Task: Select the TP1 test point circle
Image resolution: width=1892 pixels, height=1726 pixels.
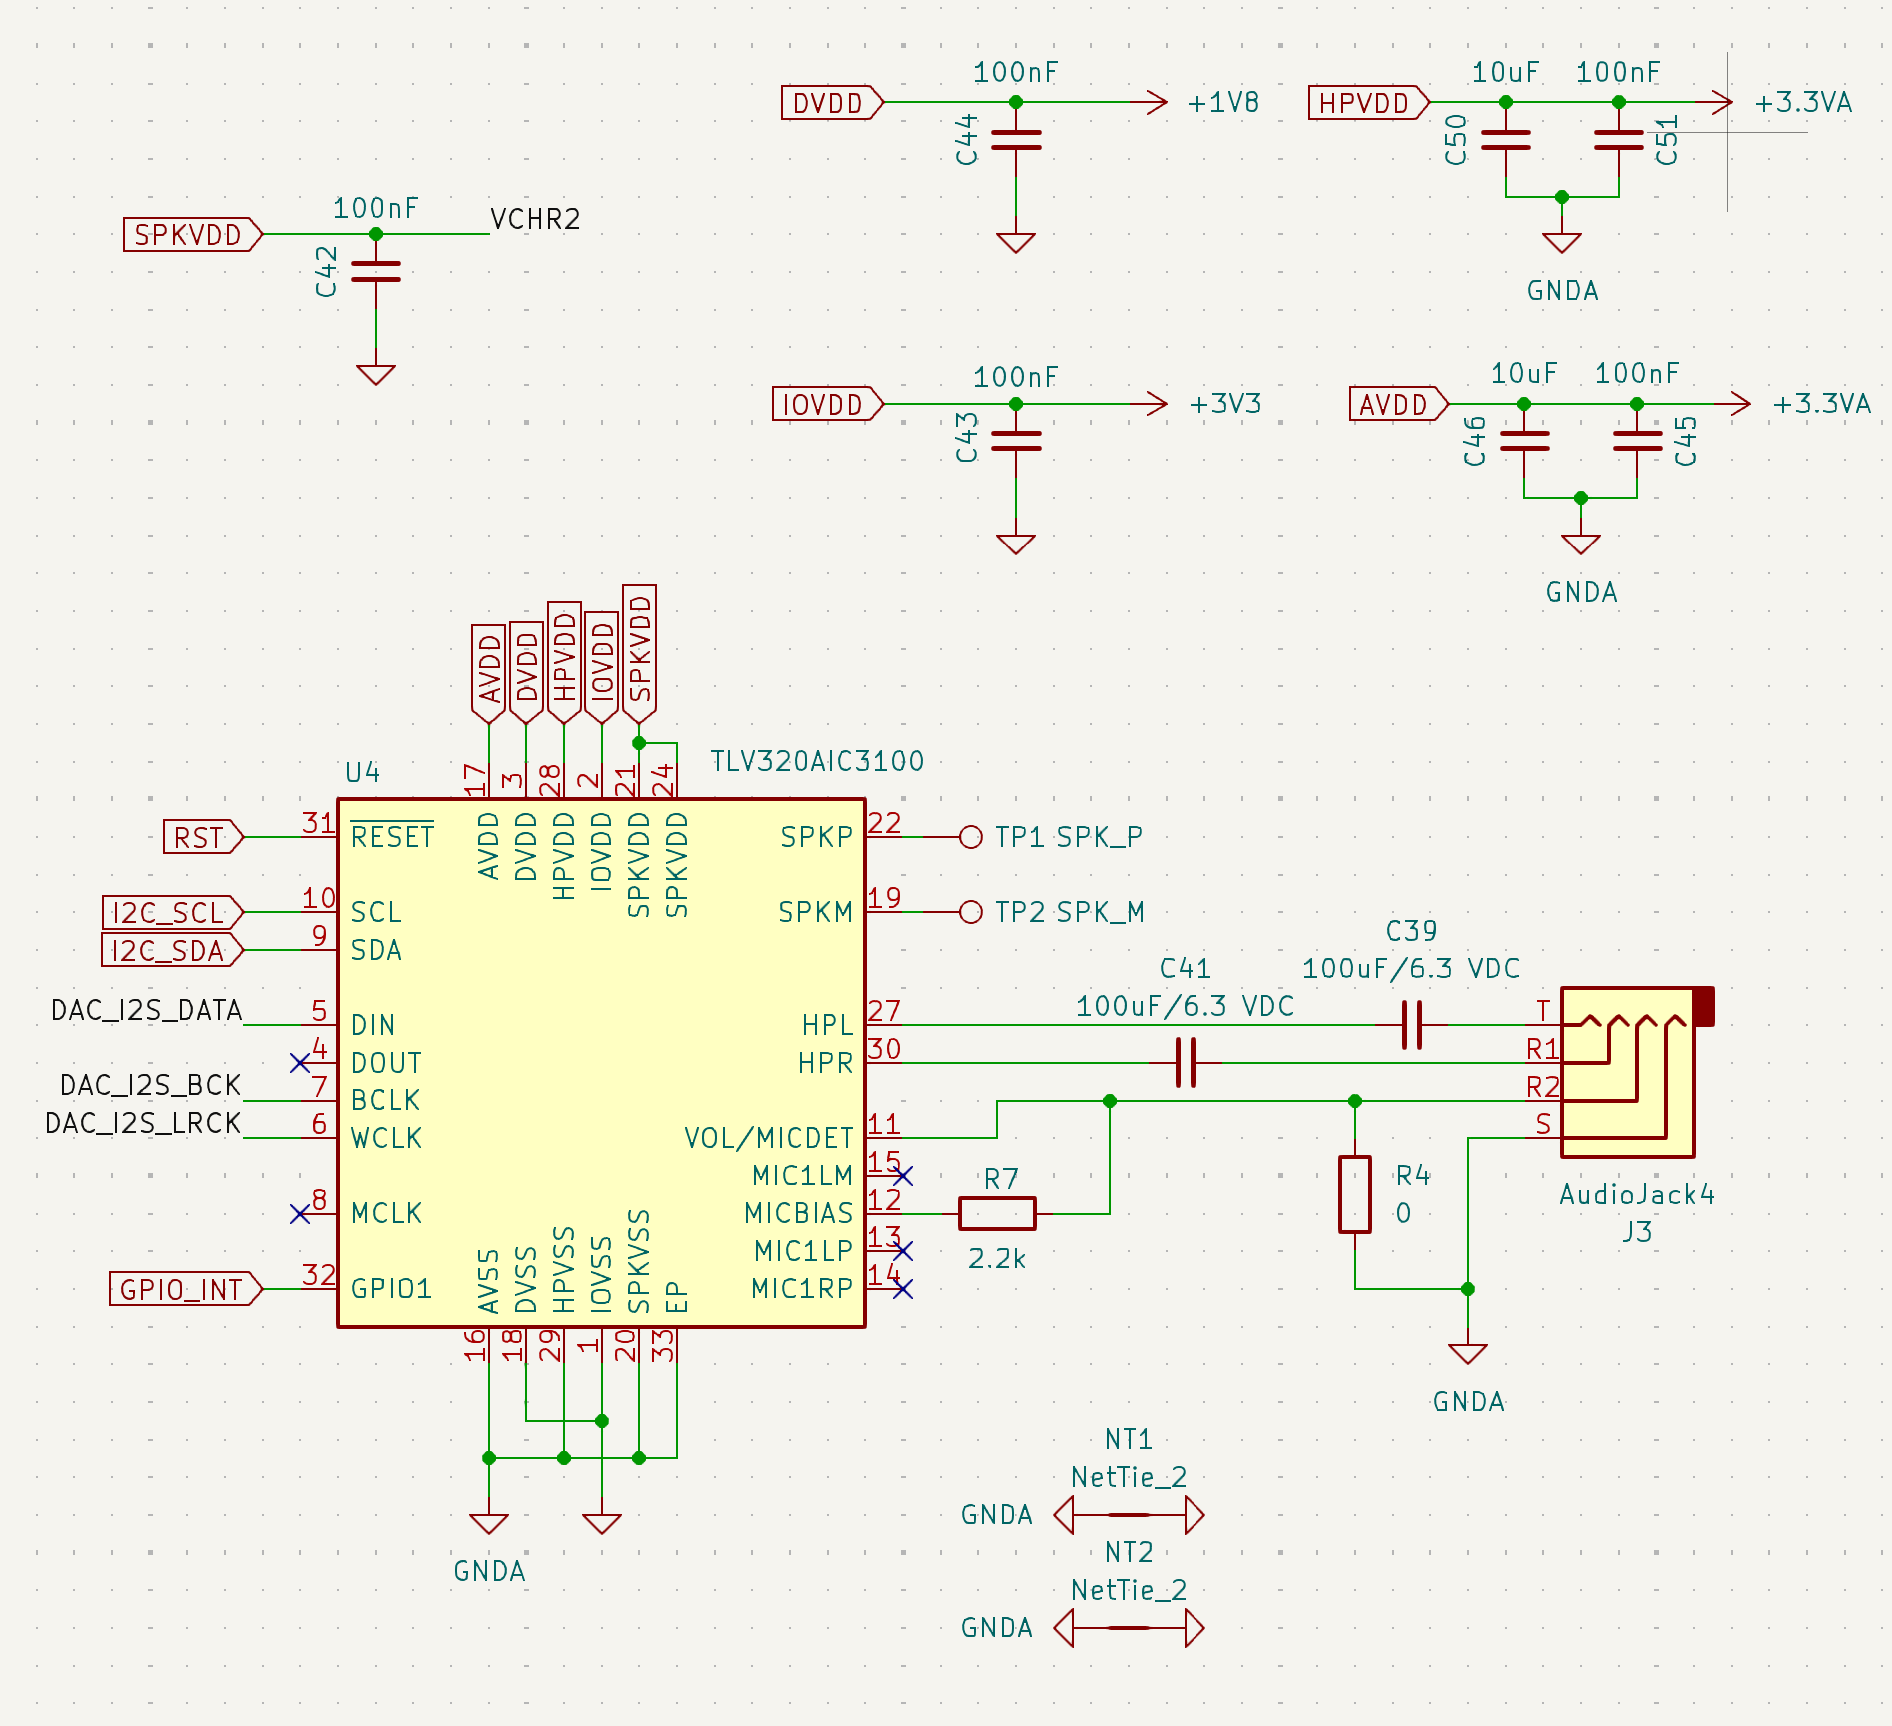Action: pos(970,837)
